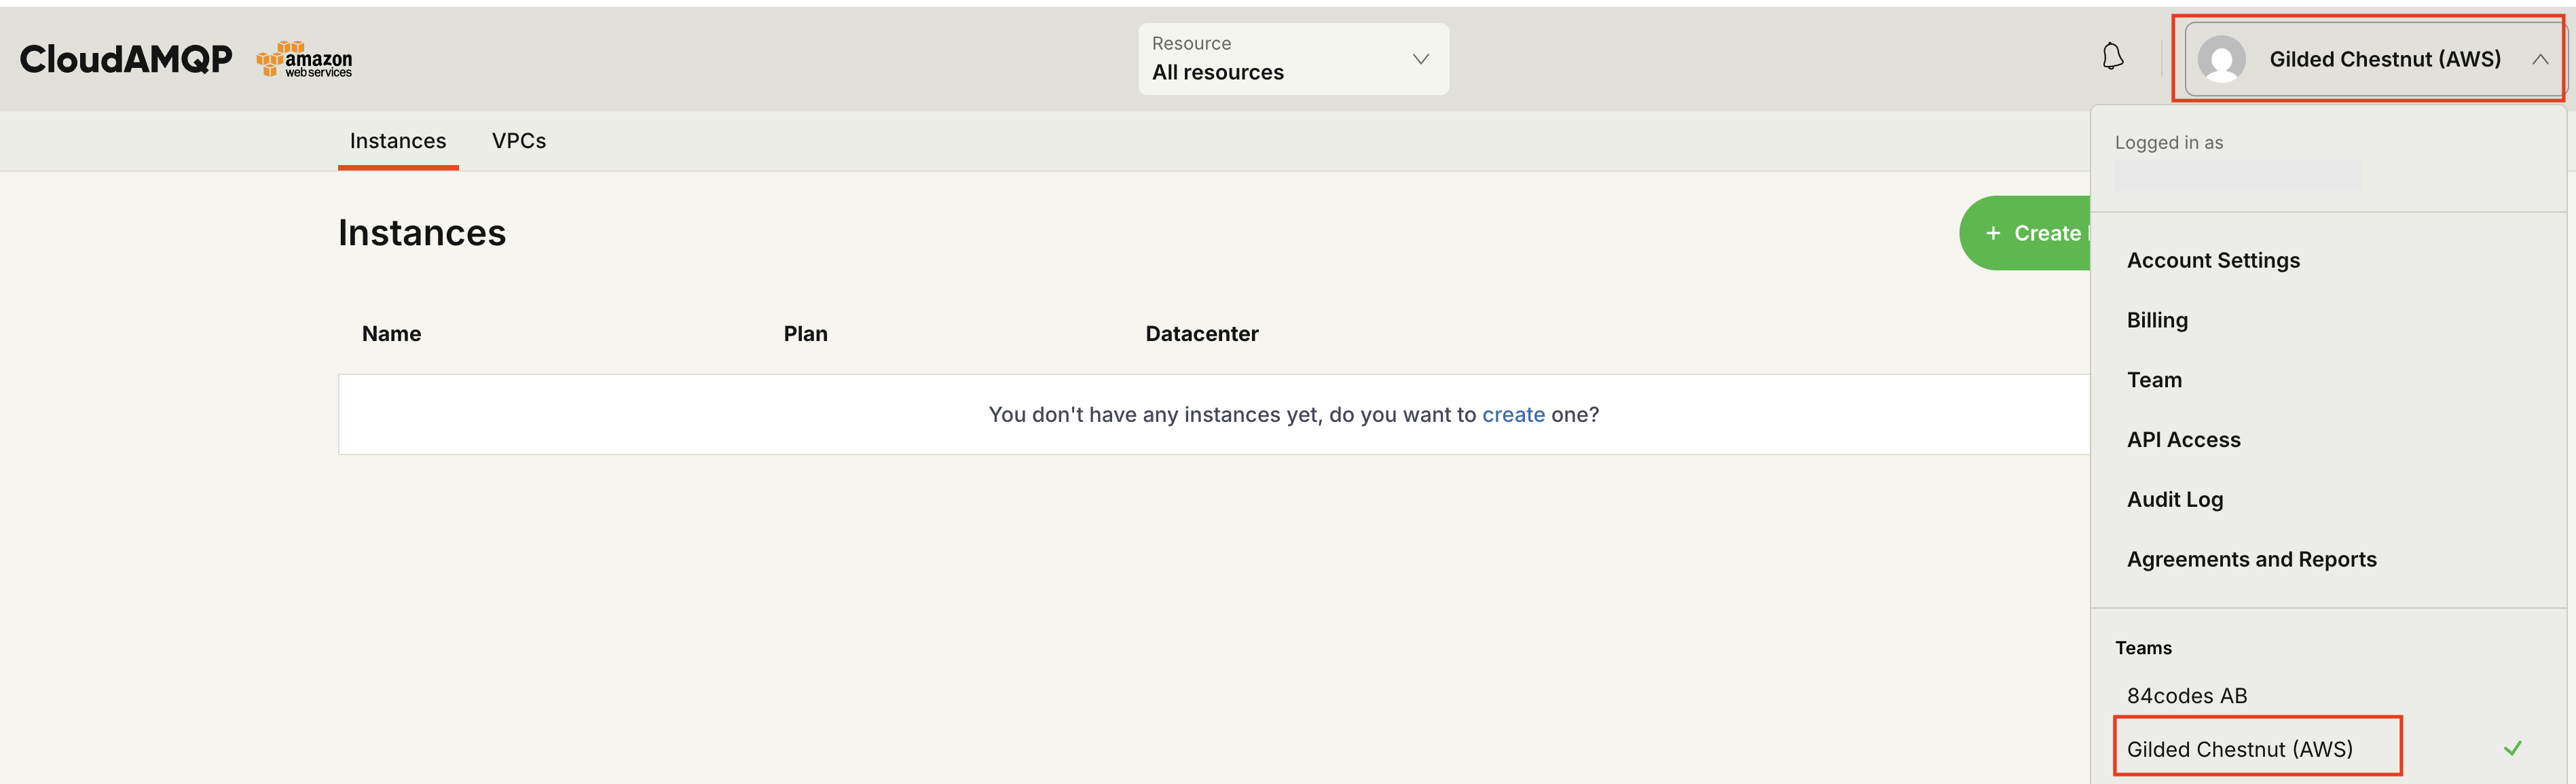2576x784 pixels.
Task: Click the Plan column header
Action: pyautogui.click(x=805, y=334)
